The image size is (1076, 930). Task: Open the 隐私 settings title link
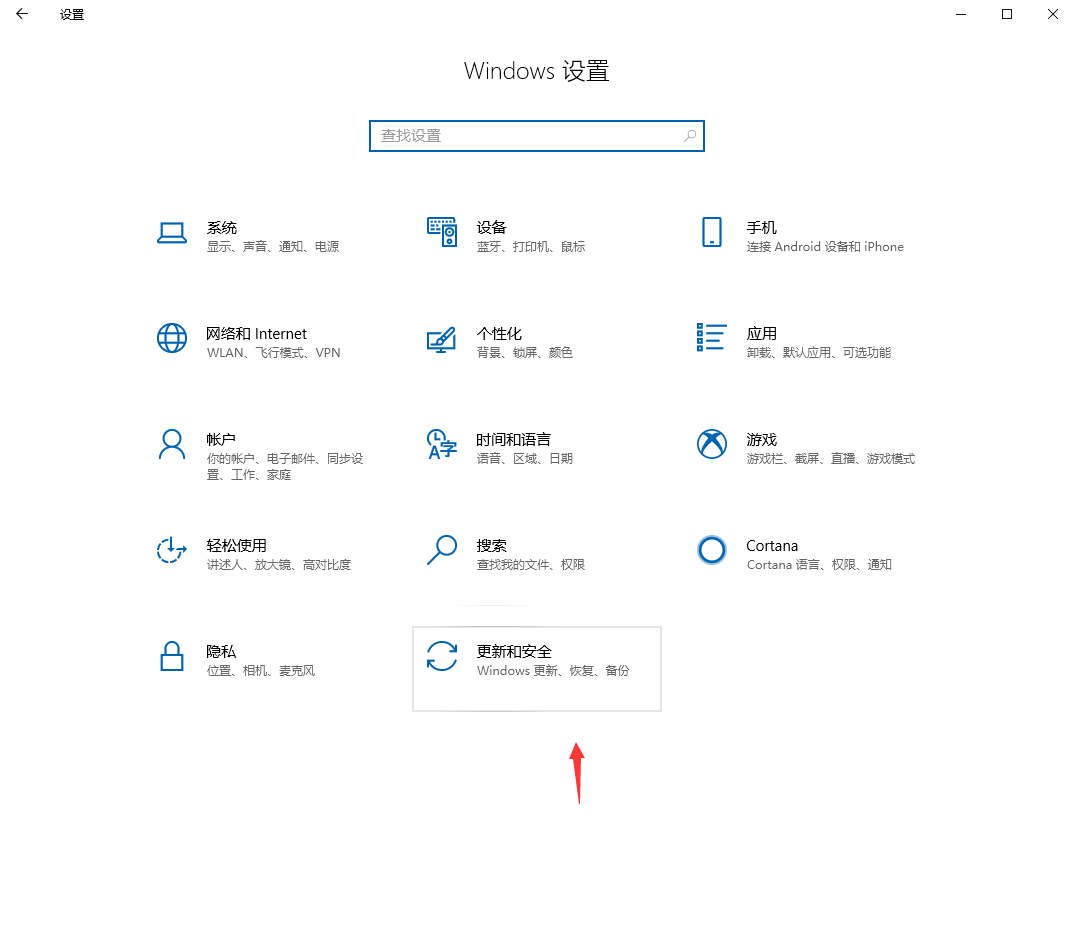click(221, 651)
